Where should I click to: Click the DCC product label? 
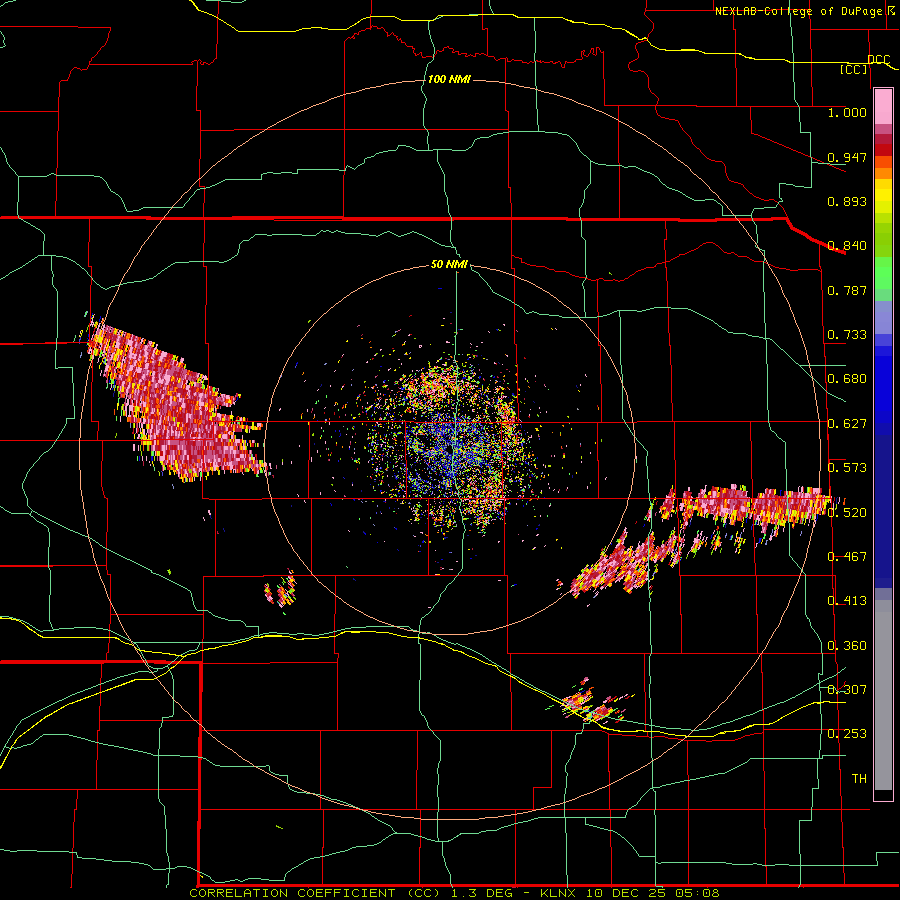point(879,60)
